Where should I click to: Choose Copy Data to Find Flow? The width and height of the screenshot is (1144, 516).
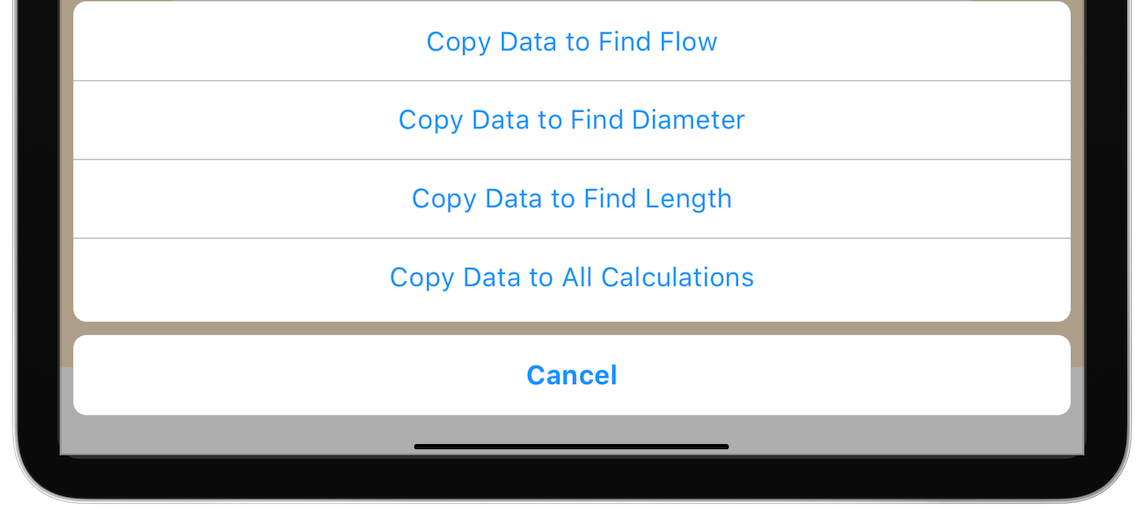(571, 41)
